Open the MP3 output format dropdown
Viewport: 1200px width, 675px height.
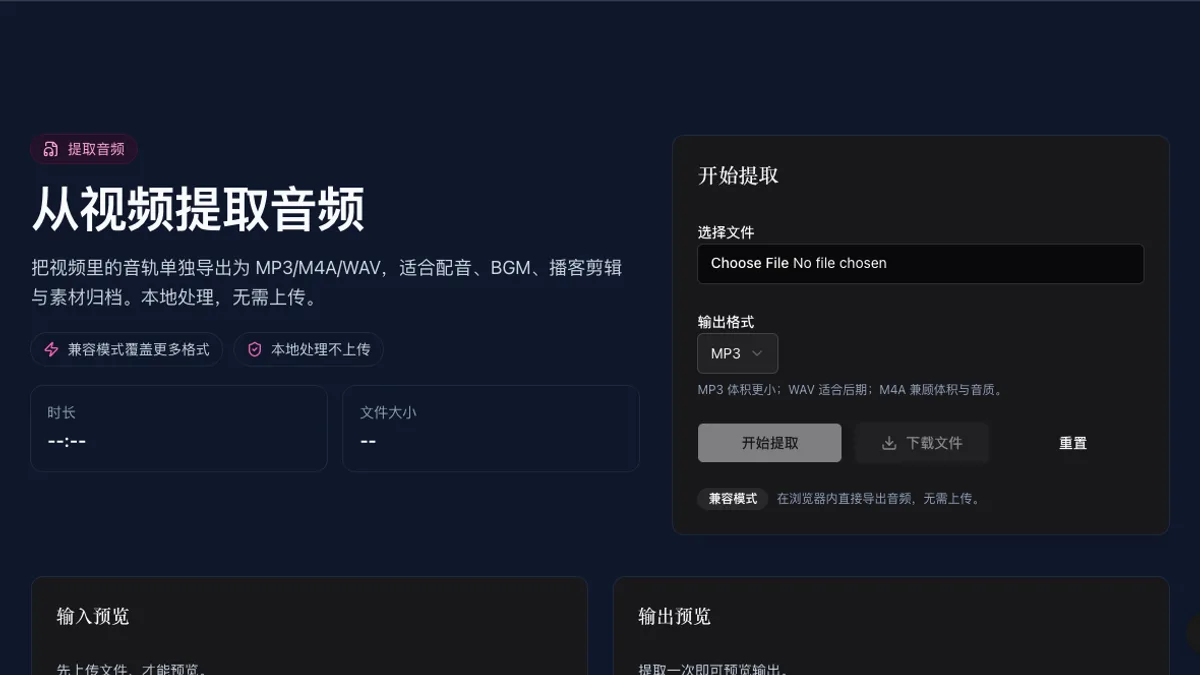point(738,353)
